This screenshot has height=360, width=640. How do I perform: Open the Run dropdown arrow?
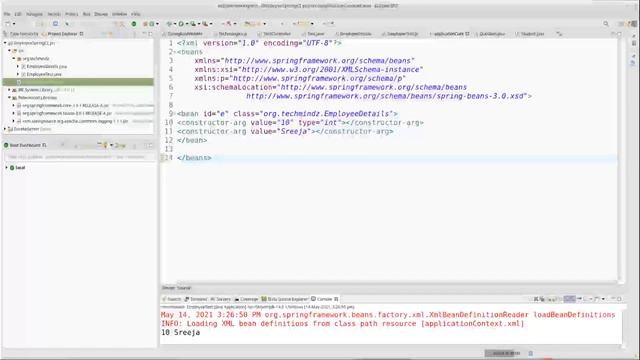[x=187, y=24]
